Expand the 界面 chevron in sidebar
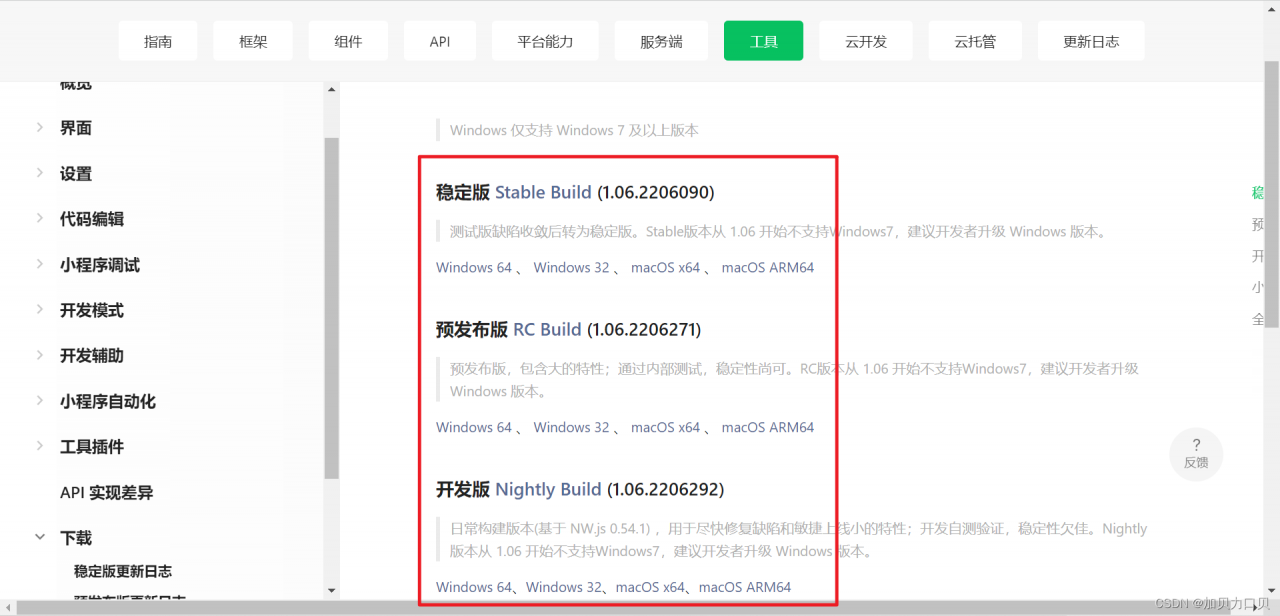1280x616 pixels. tap(40, 127)
